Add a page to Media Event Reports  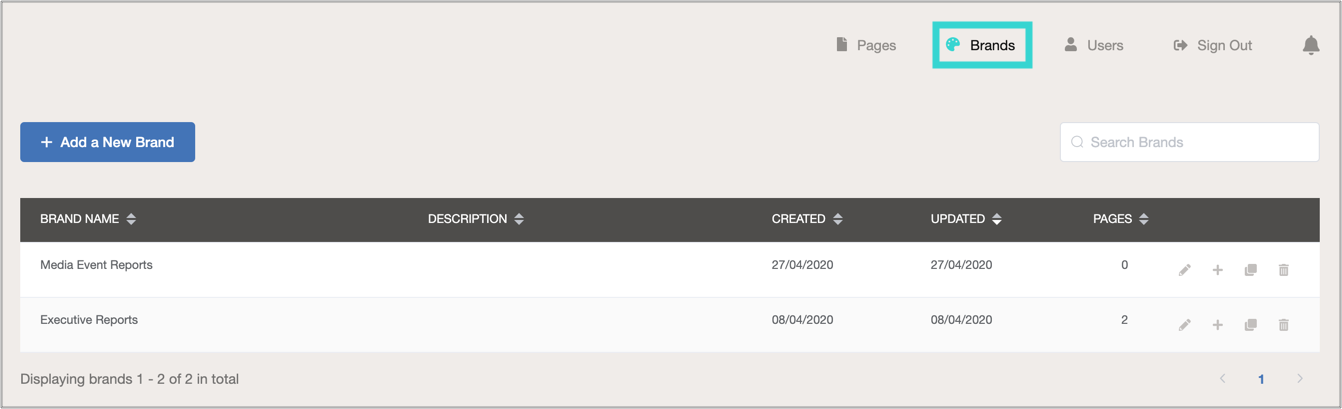pyautogui.click(x=1217, y=270)
